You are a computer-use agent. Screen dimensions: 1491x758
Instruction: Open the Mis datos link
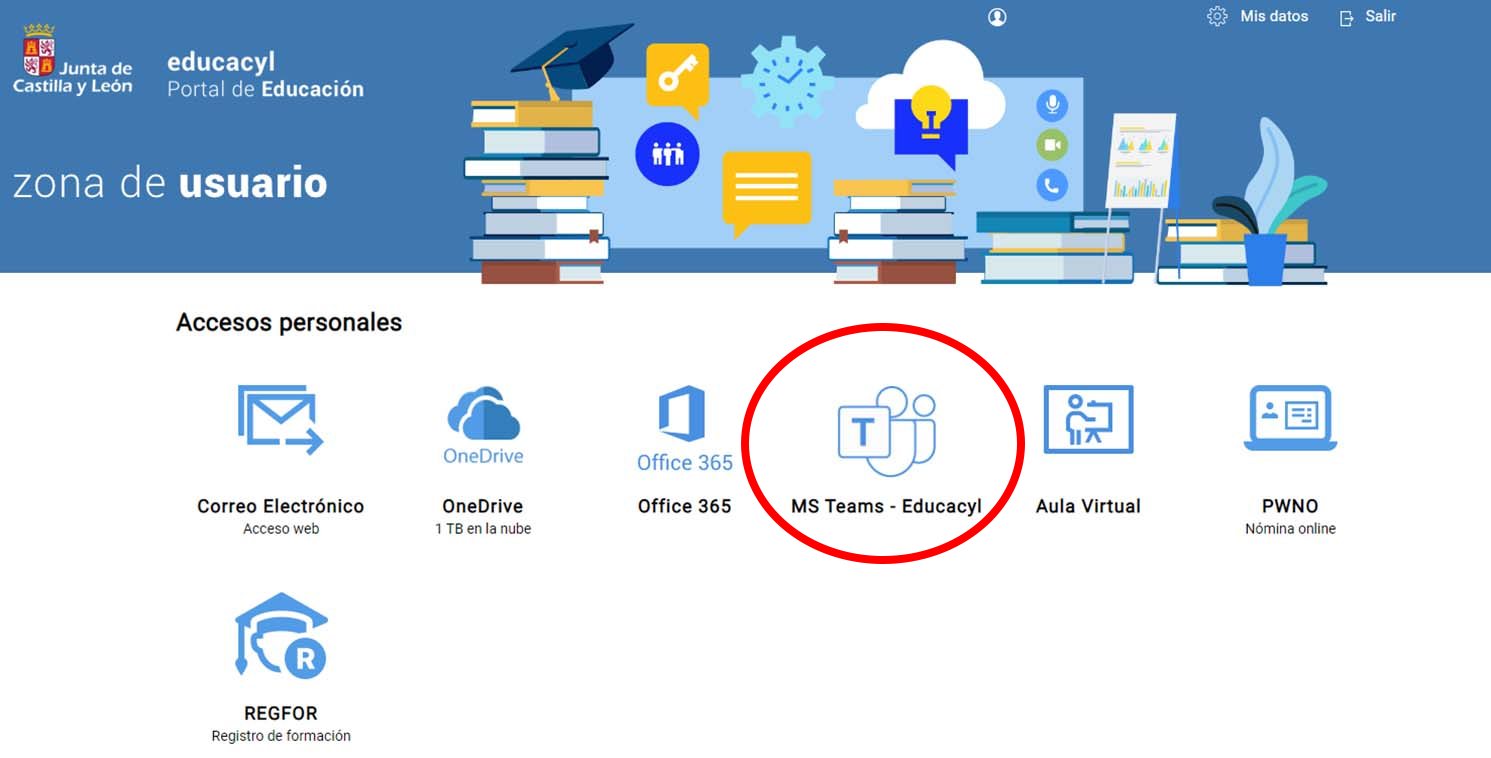[x=1274, y=16]
